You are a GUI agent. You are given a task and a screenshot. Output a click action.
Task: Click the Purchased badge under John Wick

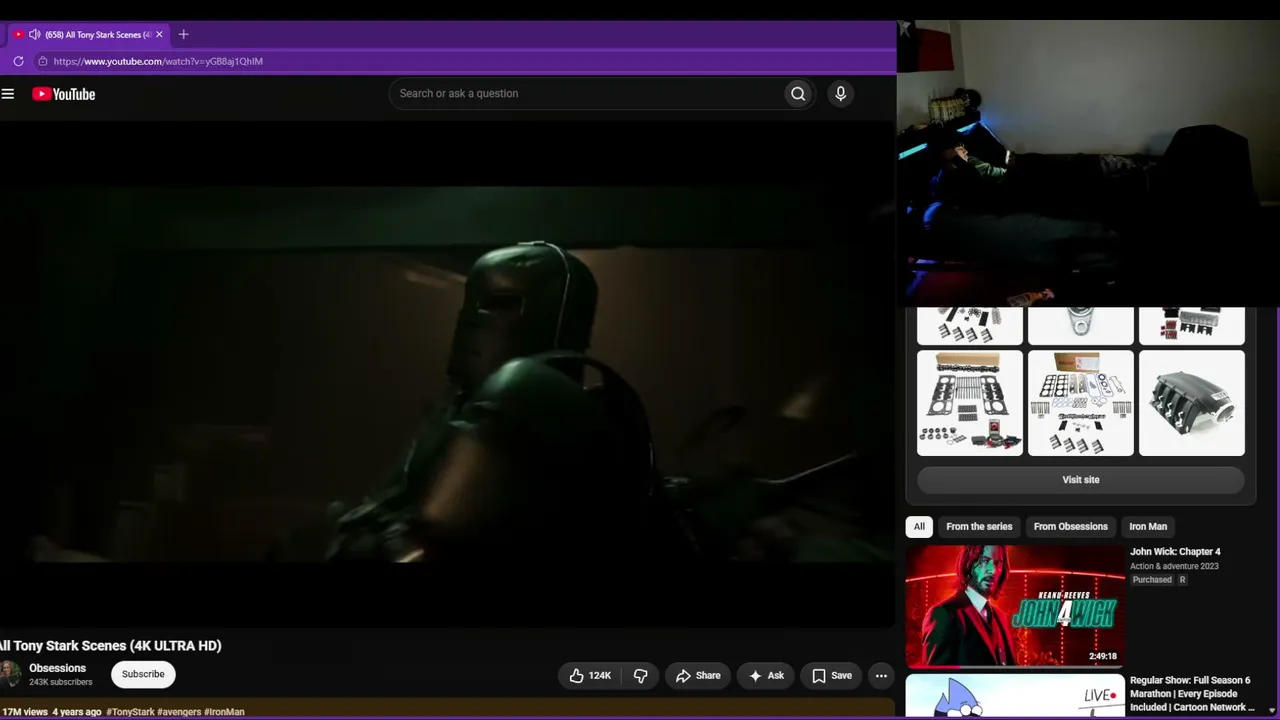click(1152, 580)
